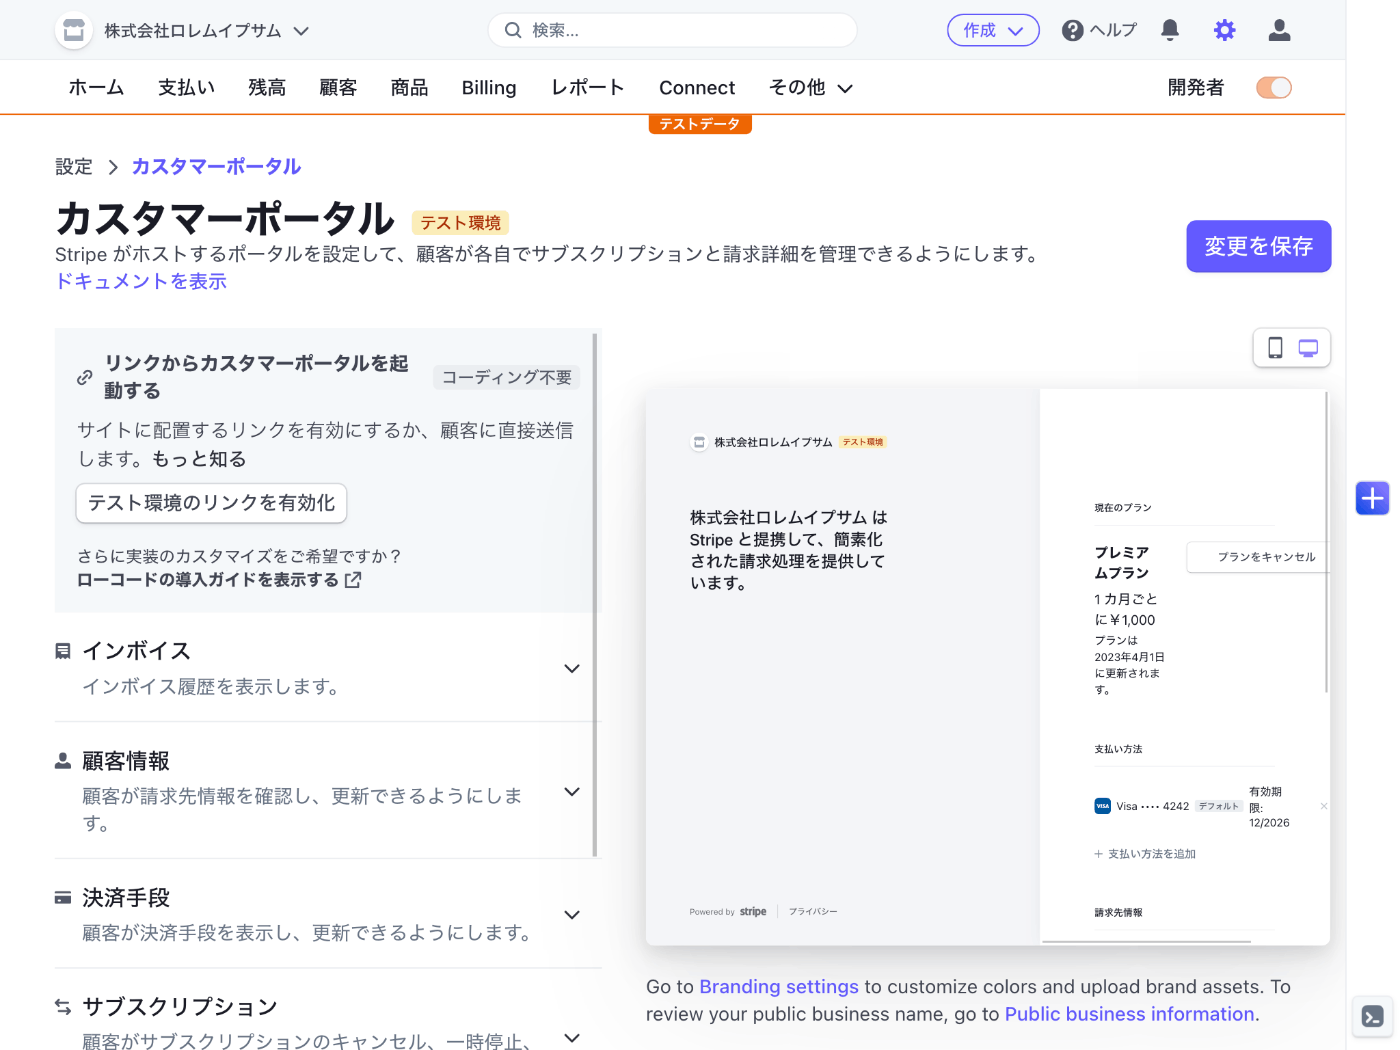Click the ヘルプ text label

(1113, 30)
